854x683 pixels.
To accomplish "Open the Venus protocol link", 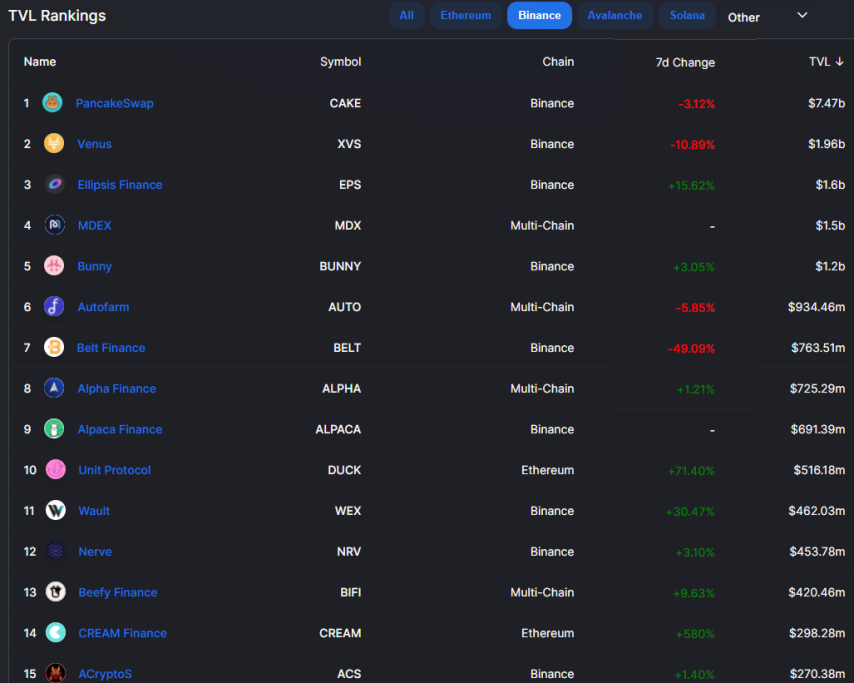I will pos(94,144).
